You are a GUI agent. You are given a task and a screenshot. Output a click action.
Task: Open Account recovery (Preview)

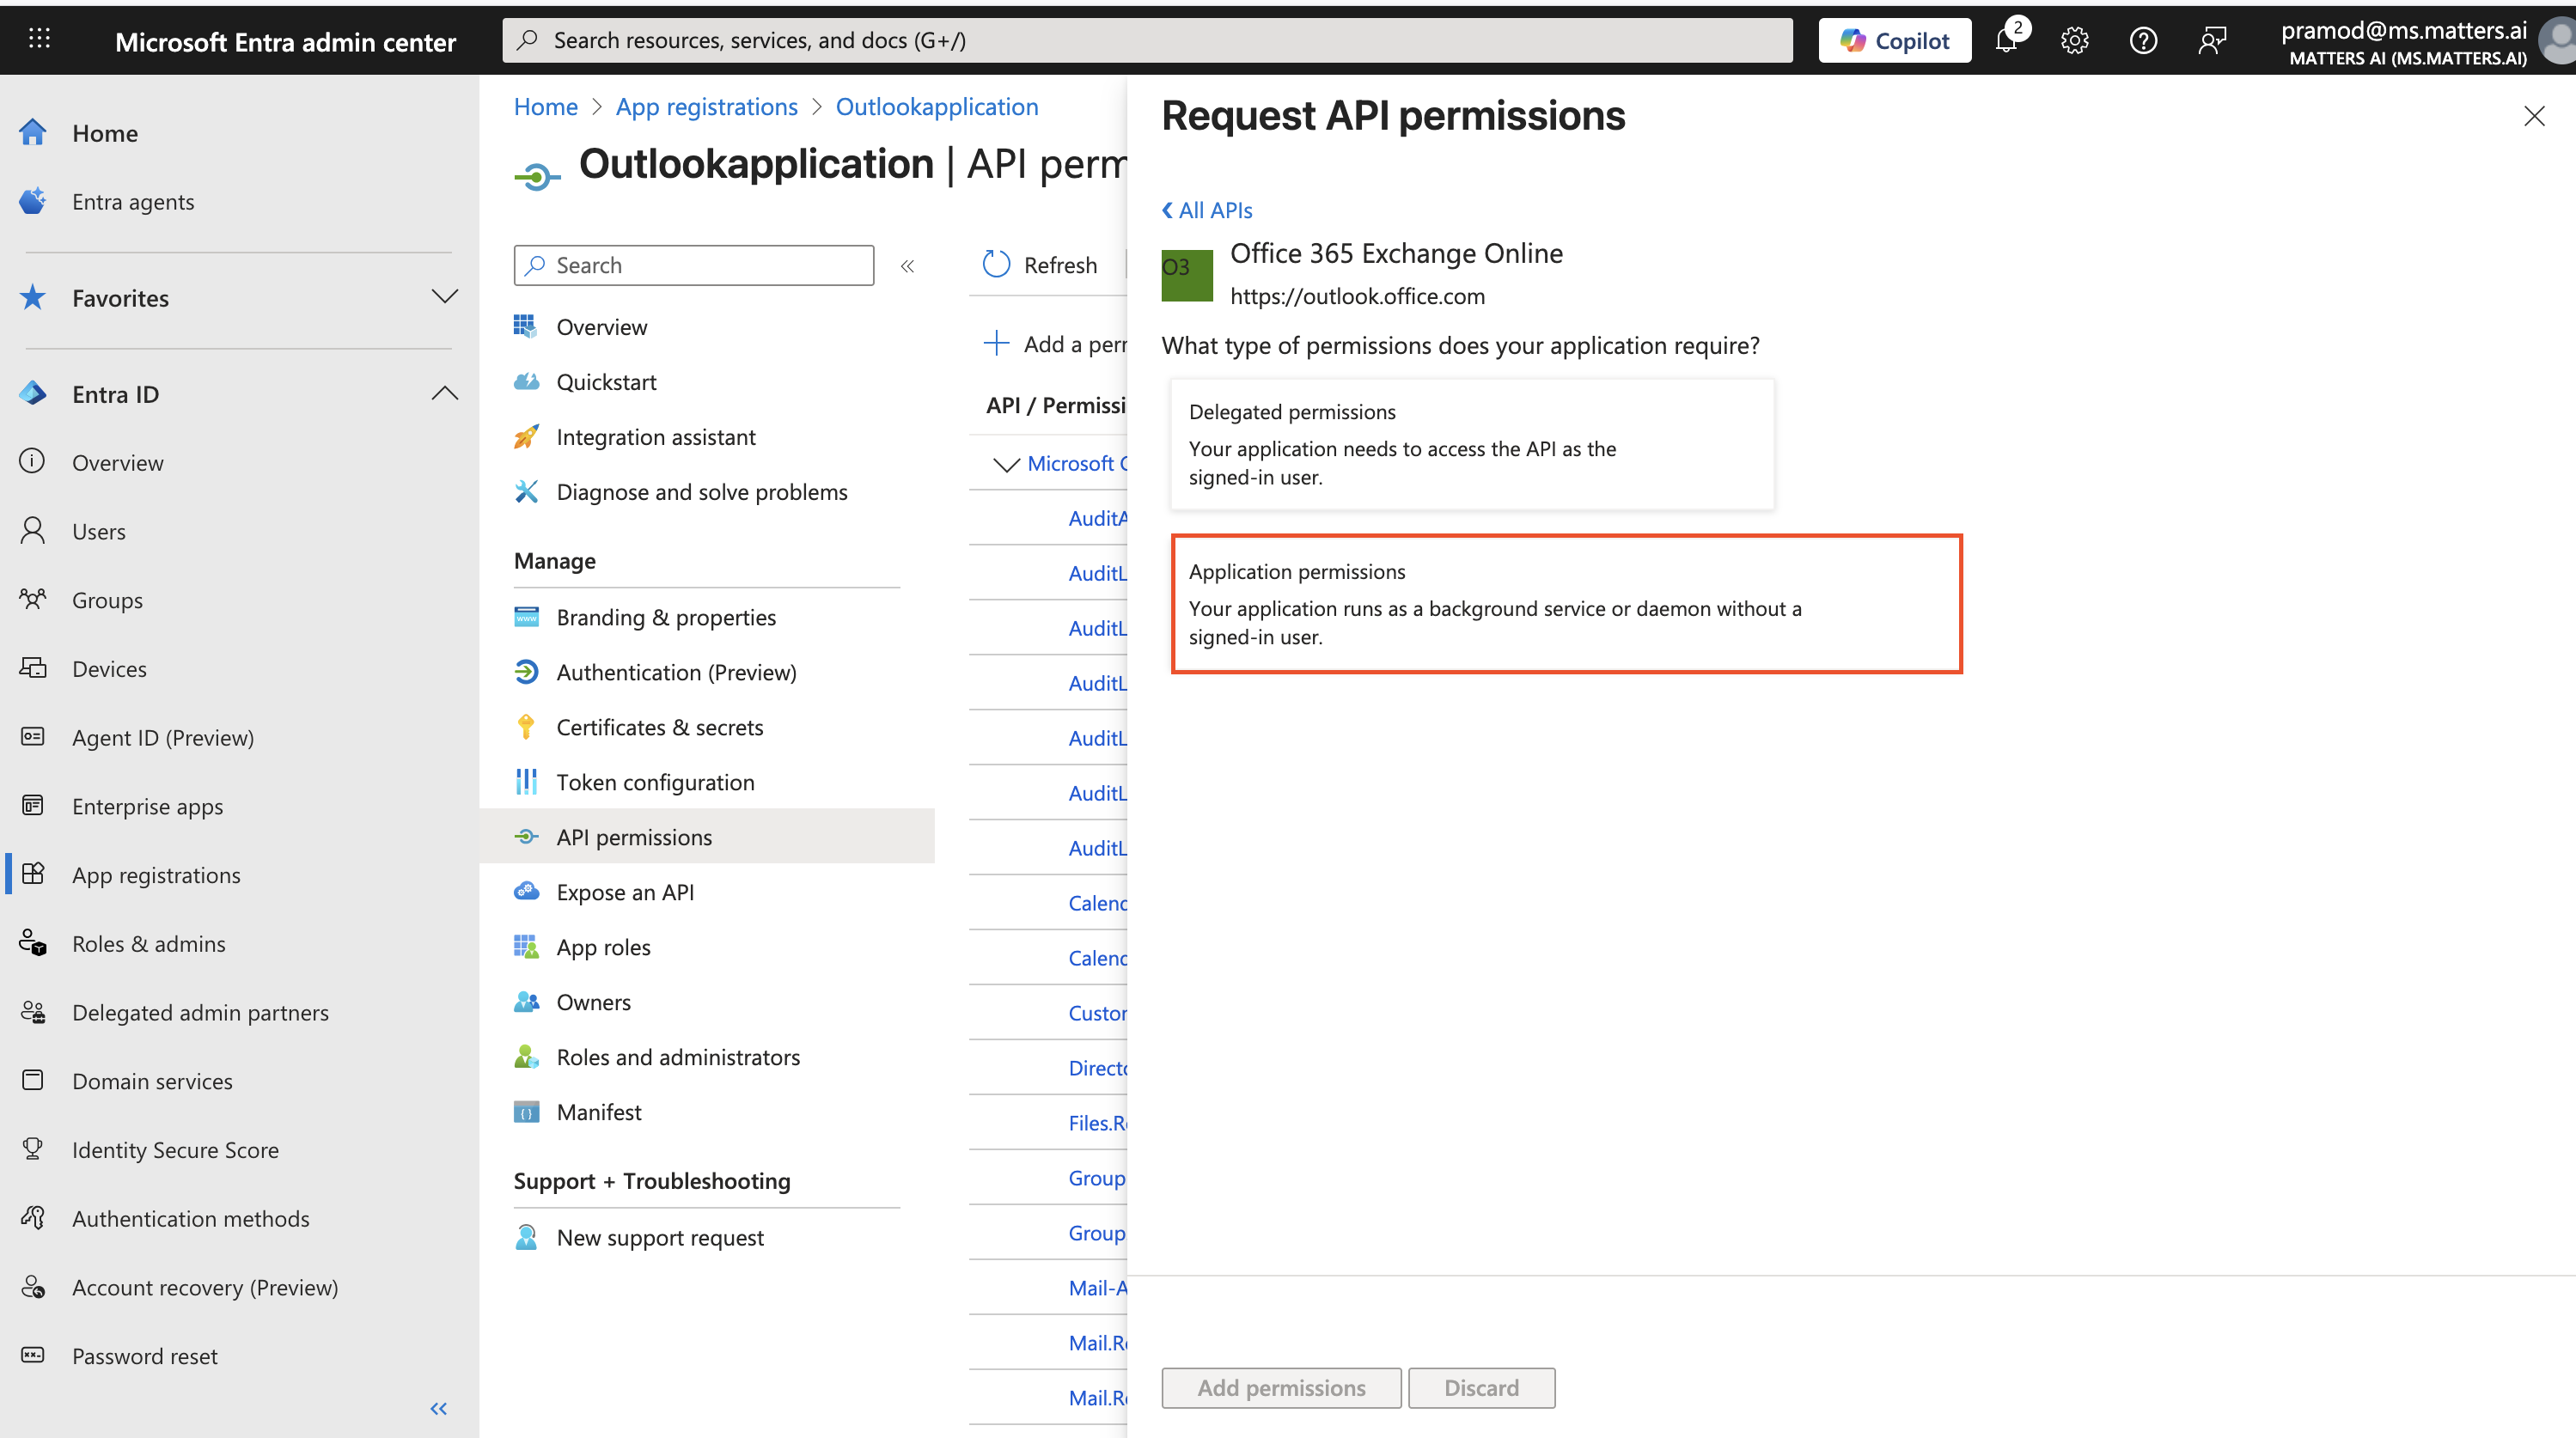click(x=205, y=1288)
